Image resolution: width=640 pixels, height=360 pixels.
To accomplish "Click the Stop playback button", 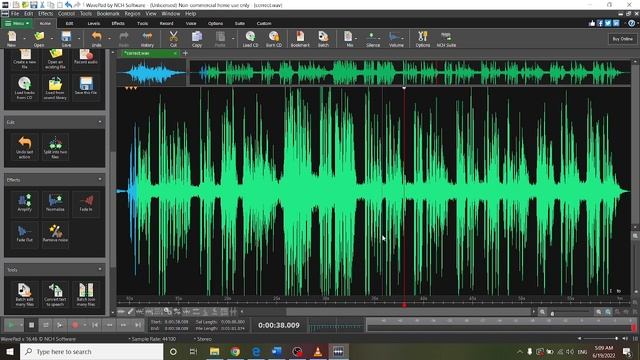I will (x=31, y=325).
